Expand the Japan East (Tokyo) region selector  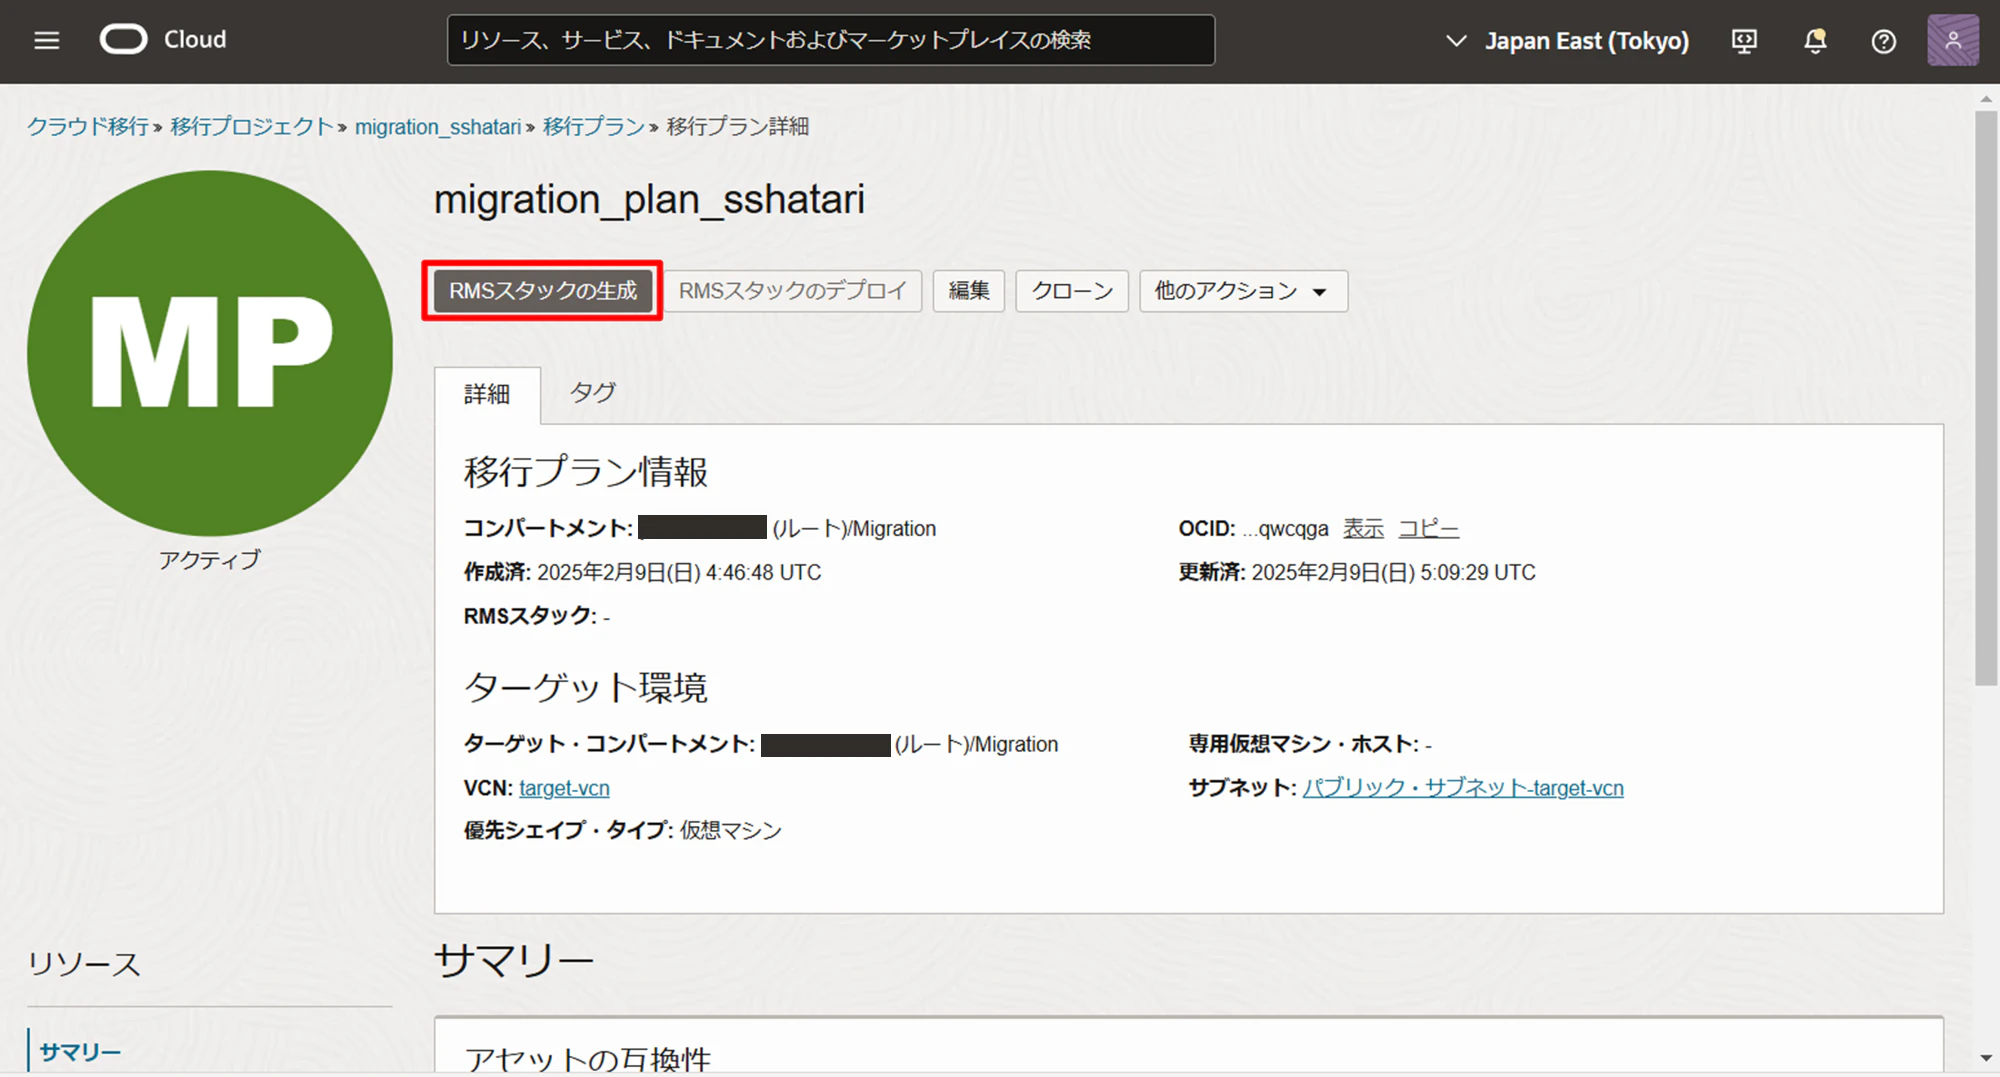[x=1567, y=41]
